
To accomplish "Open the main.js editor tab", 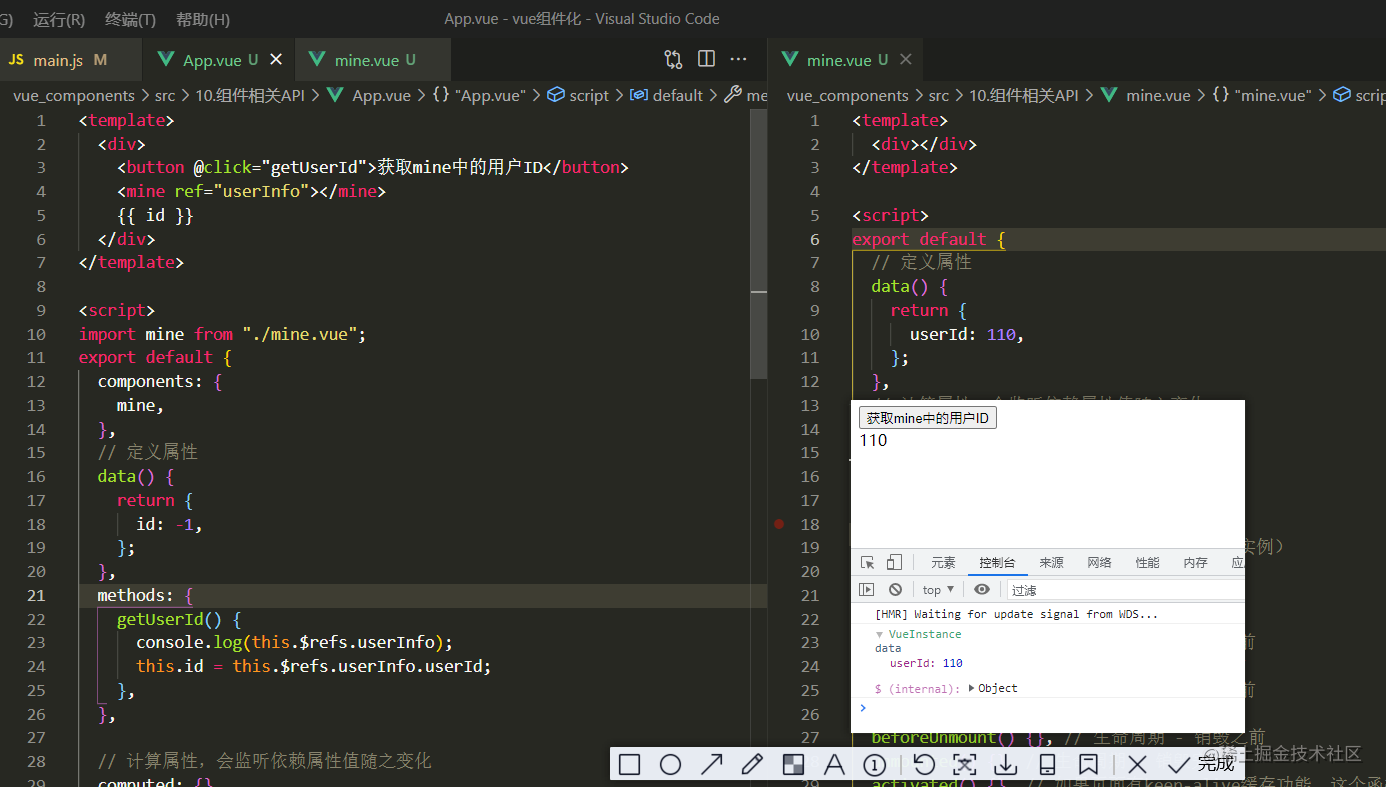I will click(70, 60).
